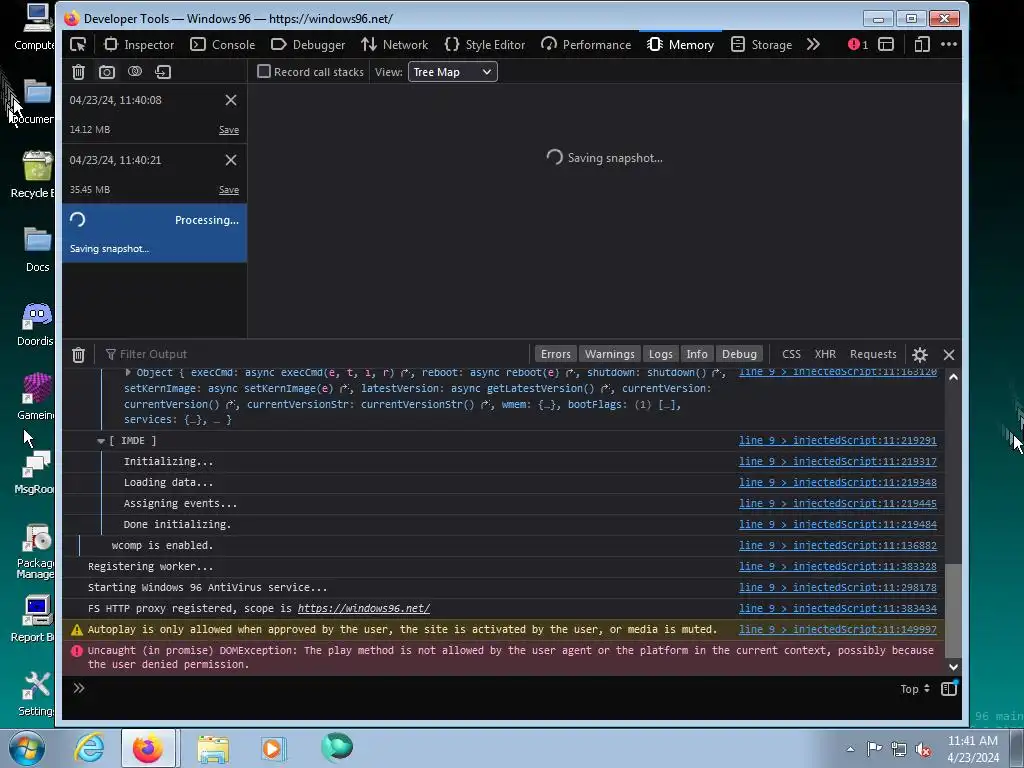Show more tools chevron
The width and height of the screenshot is (1024, 768).
[813, 44]
